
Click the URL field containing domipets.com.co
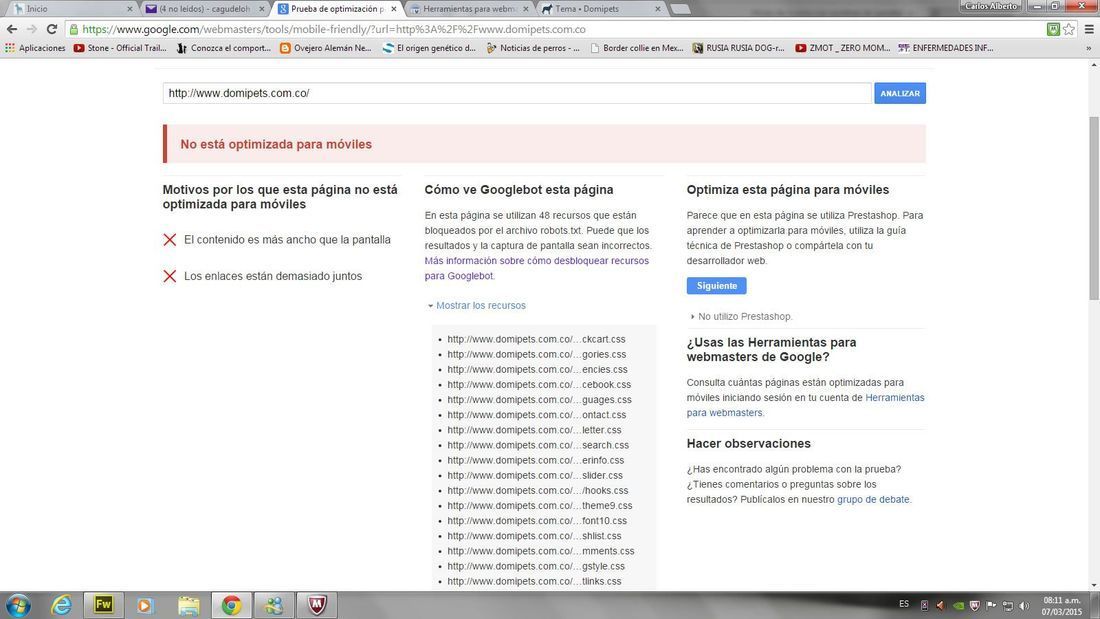coord(517,93)
